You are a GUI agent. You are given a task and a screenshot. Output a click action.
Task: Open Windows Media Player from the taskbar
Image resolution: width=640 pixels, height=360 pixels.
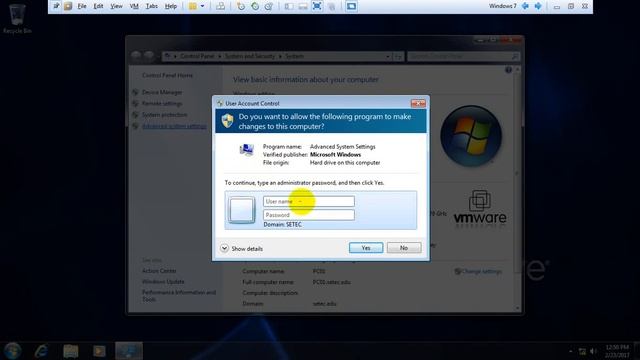click(x=99, y=351)
